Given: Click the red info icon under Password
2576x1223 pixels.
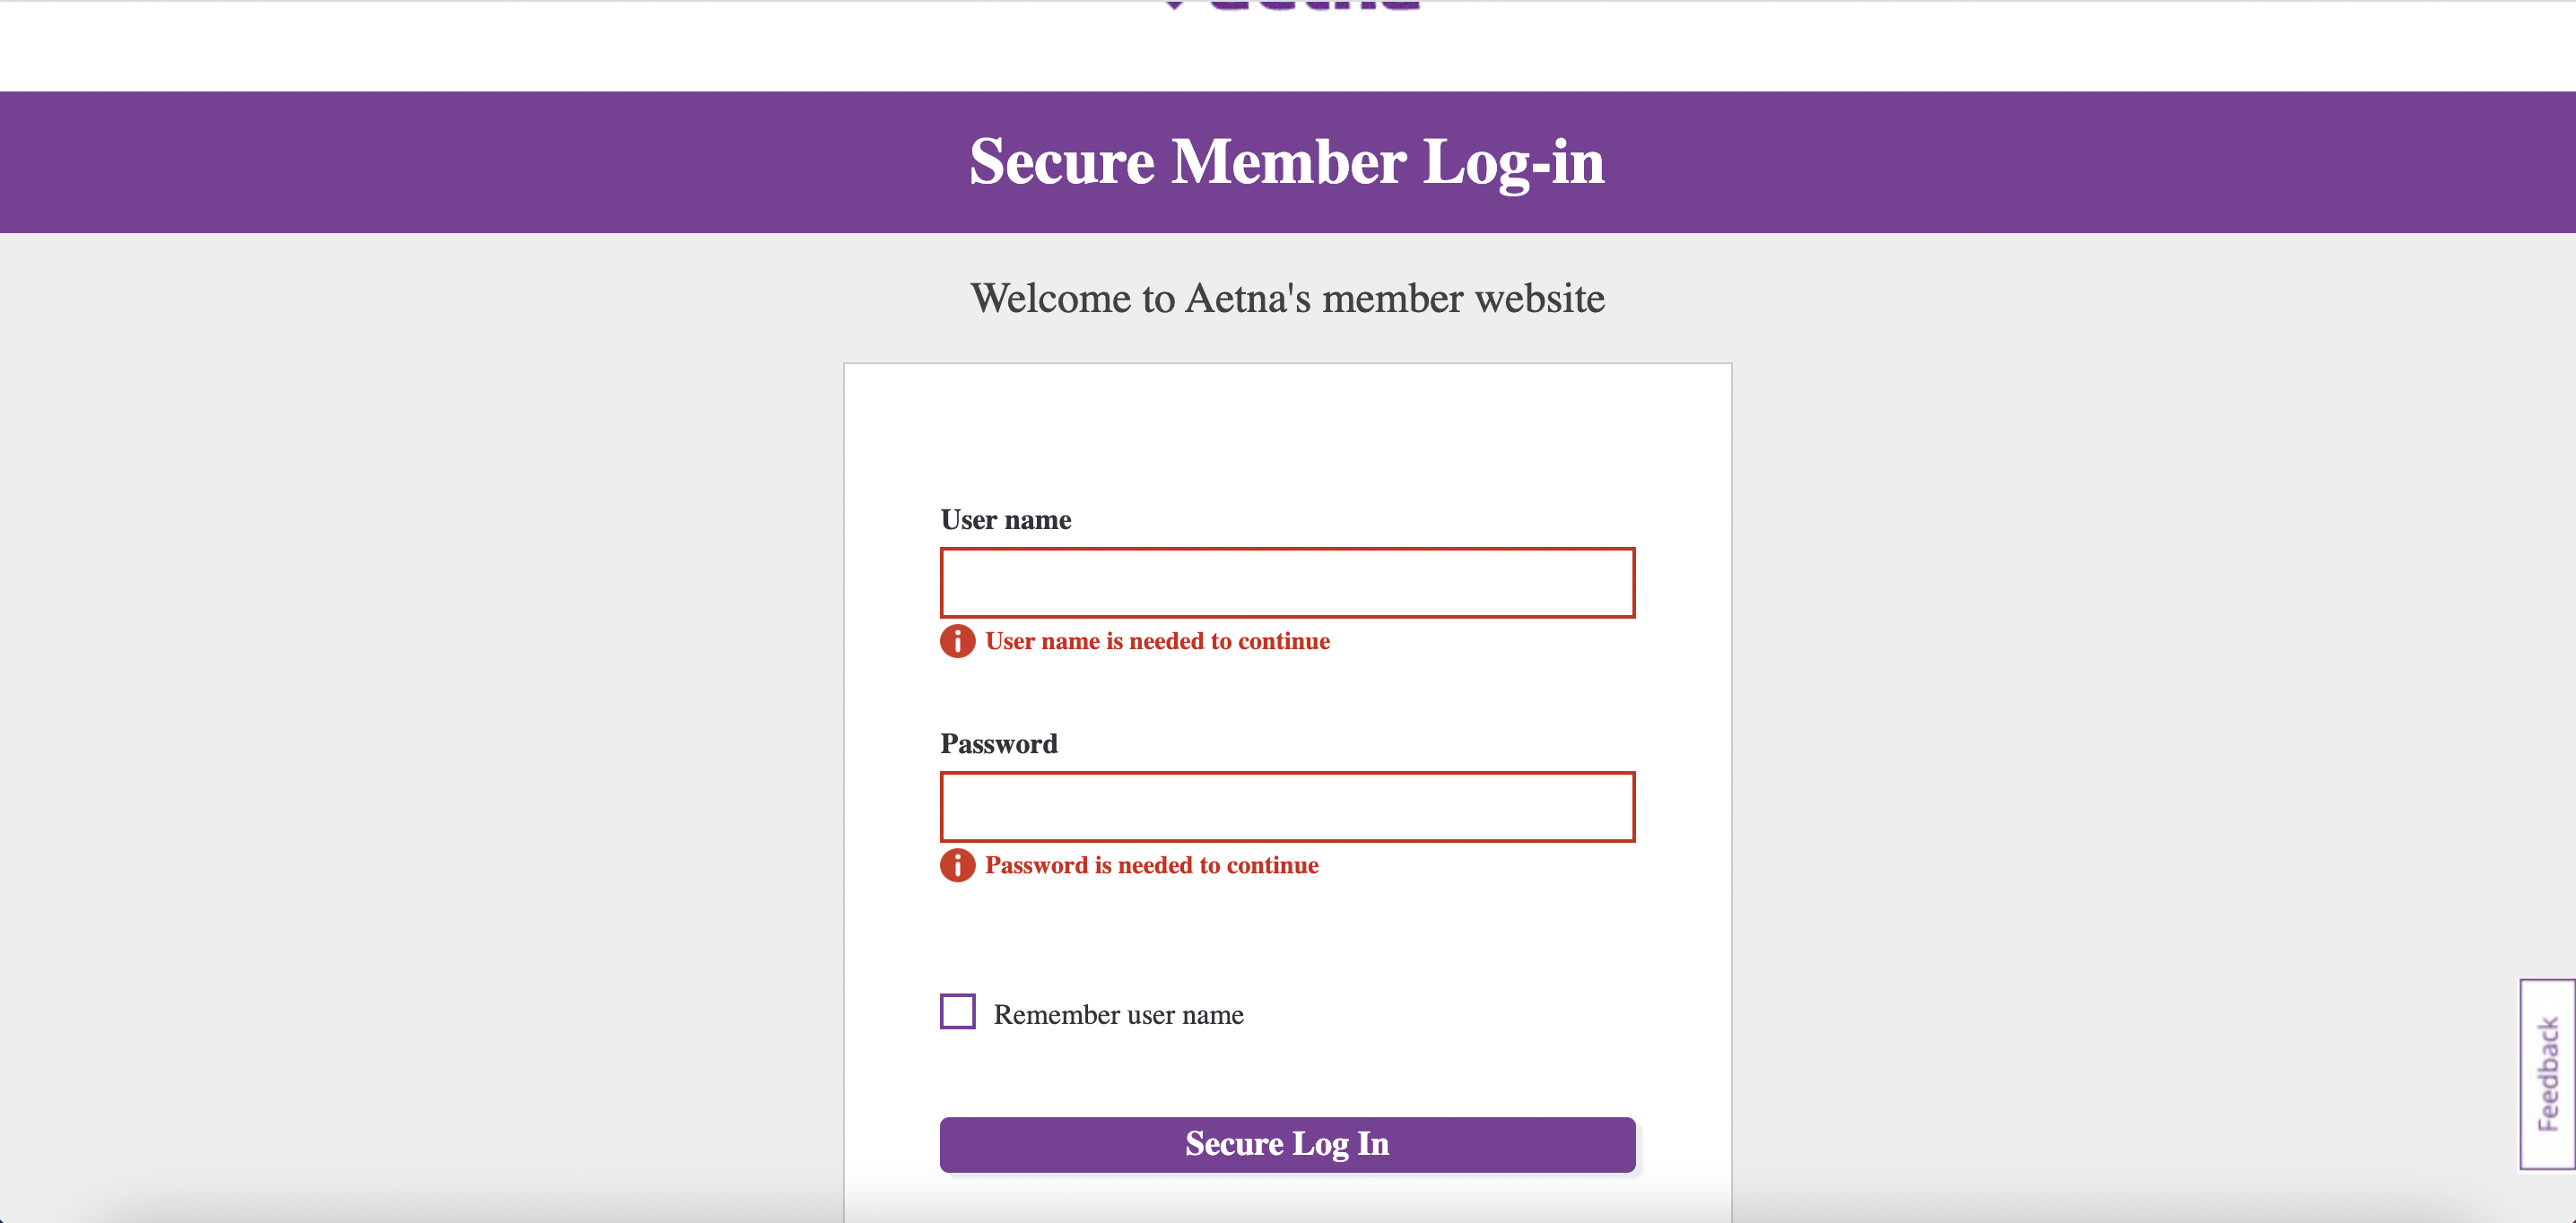Looking at the screenshot, I should 957,865.
